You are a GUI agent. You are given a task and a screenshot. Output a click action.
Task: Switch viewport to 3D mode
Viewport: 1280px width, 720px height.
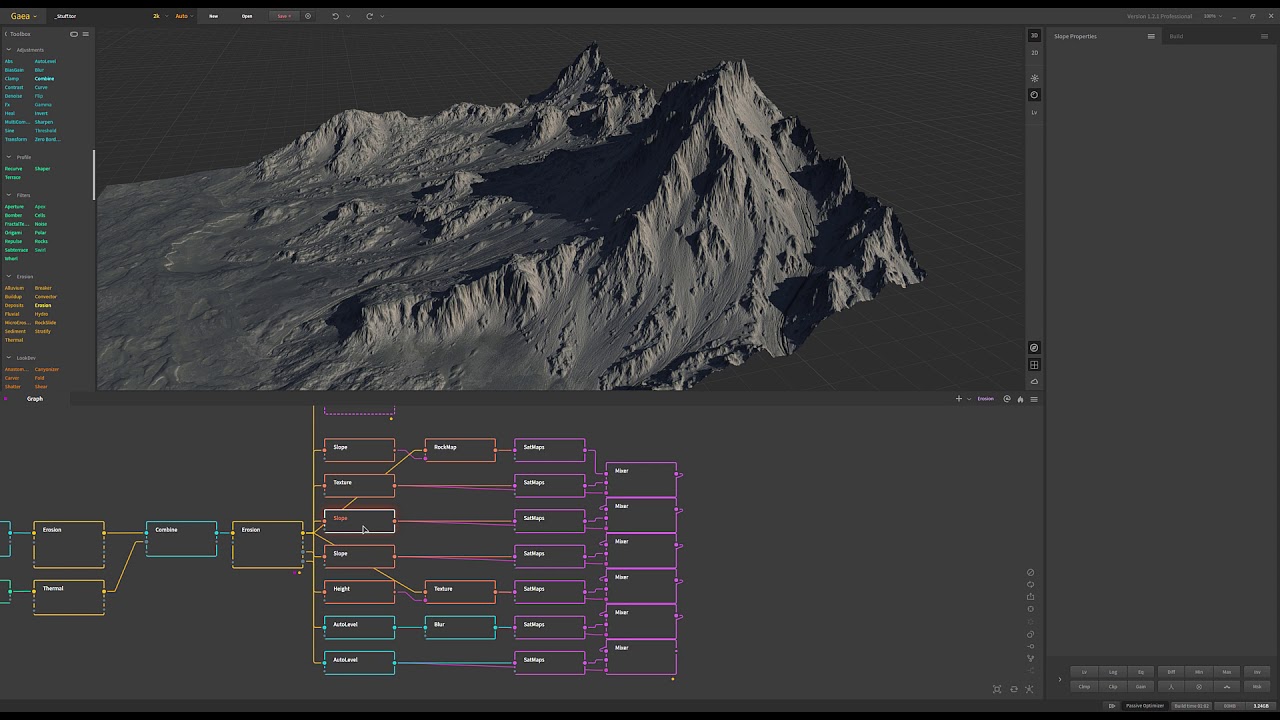tap(1034, 36)
